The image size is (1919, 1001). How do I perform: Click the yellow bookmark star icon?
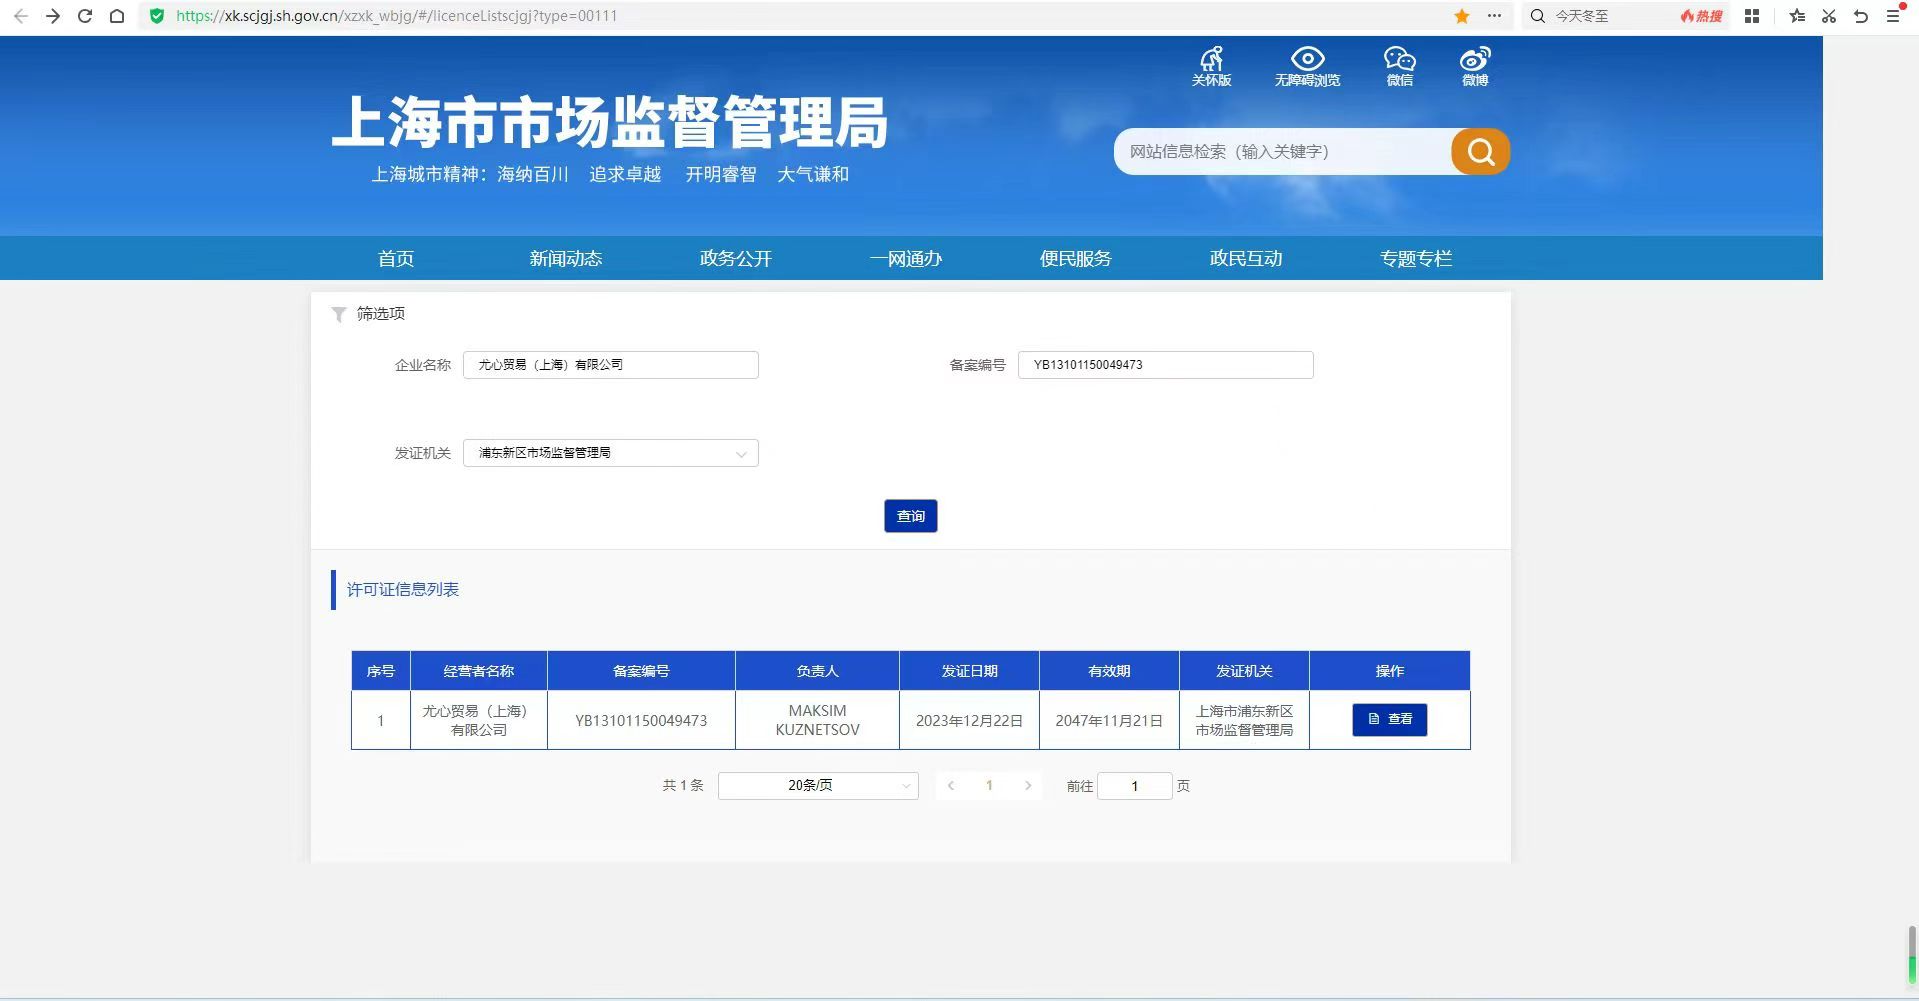[1462, 16]
